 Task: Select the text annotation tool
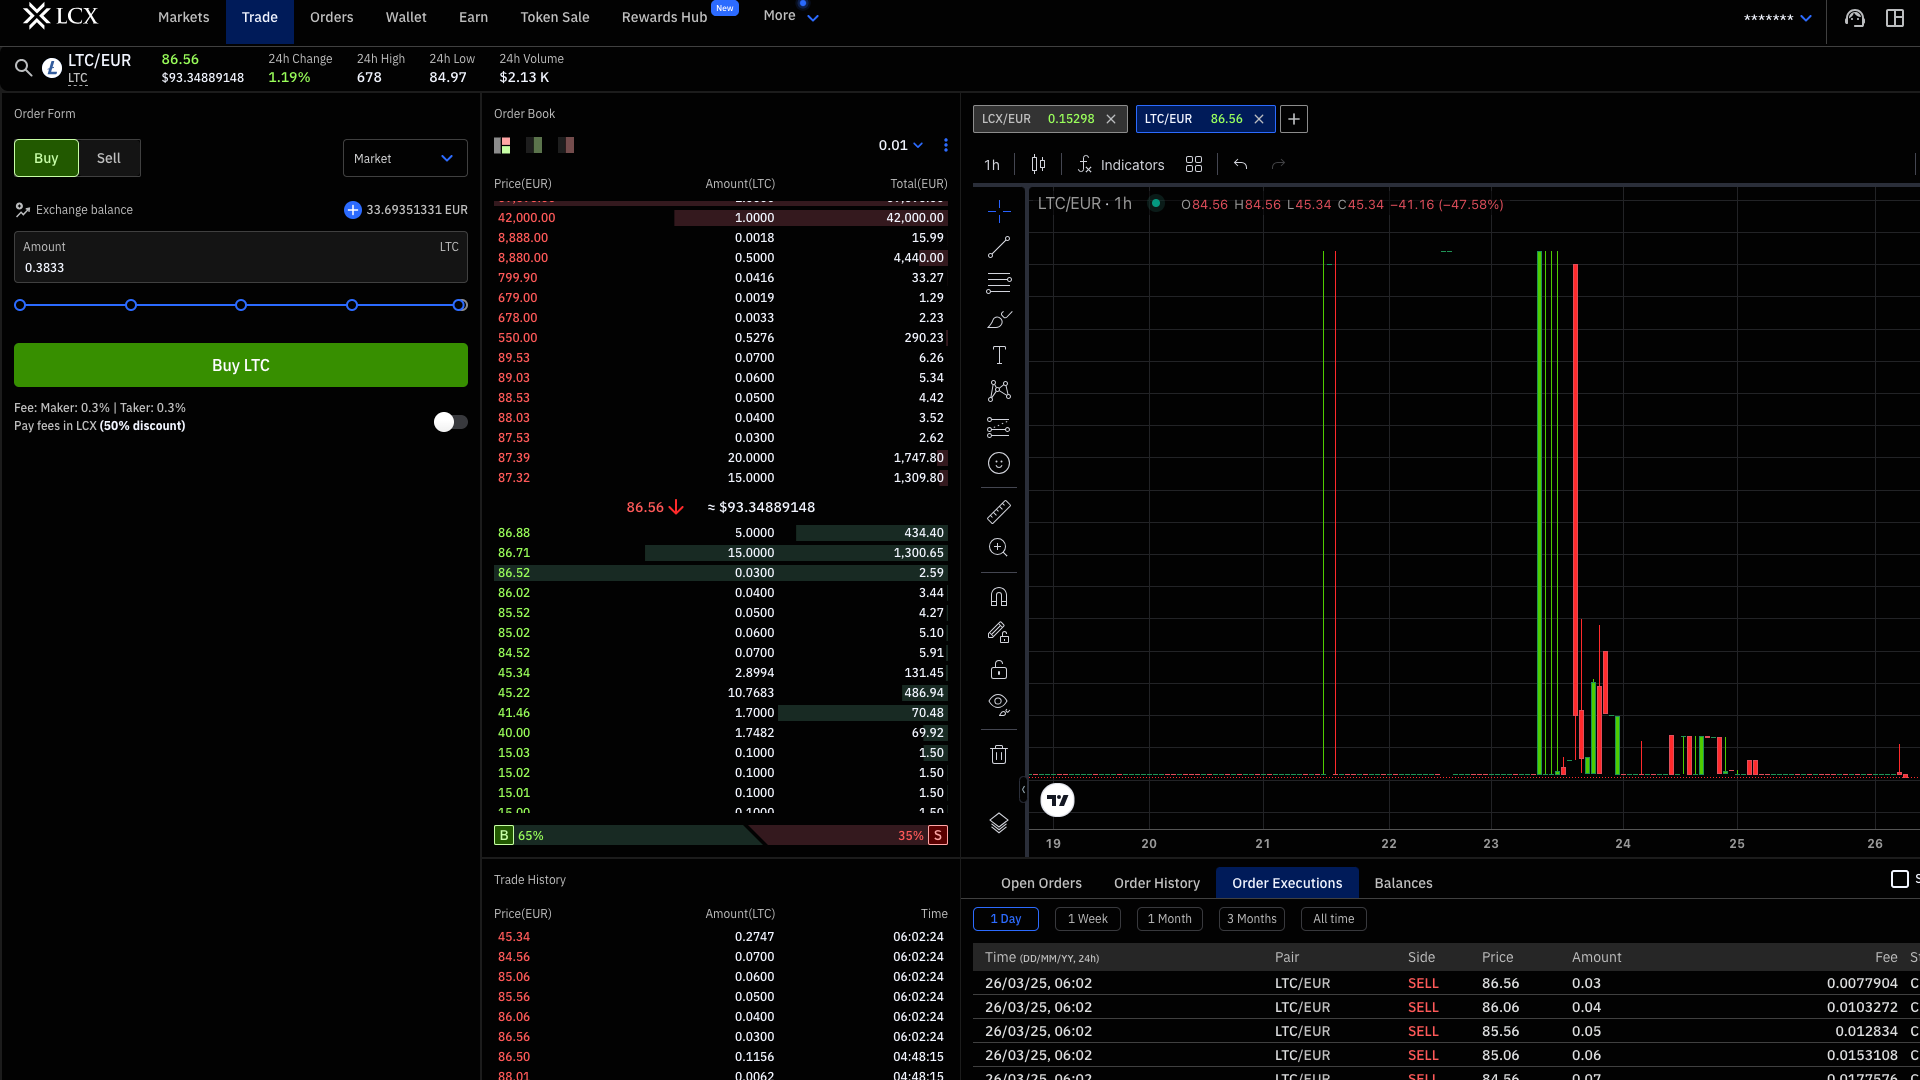coord(999,355)
